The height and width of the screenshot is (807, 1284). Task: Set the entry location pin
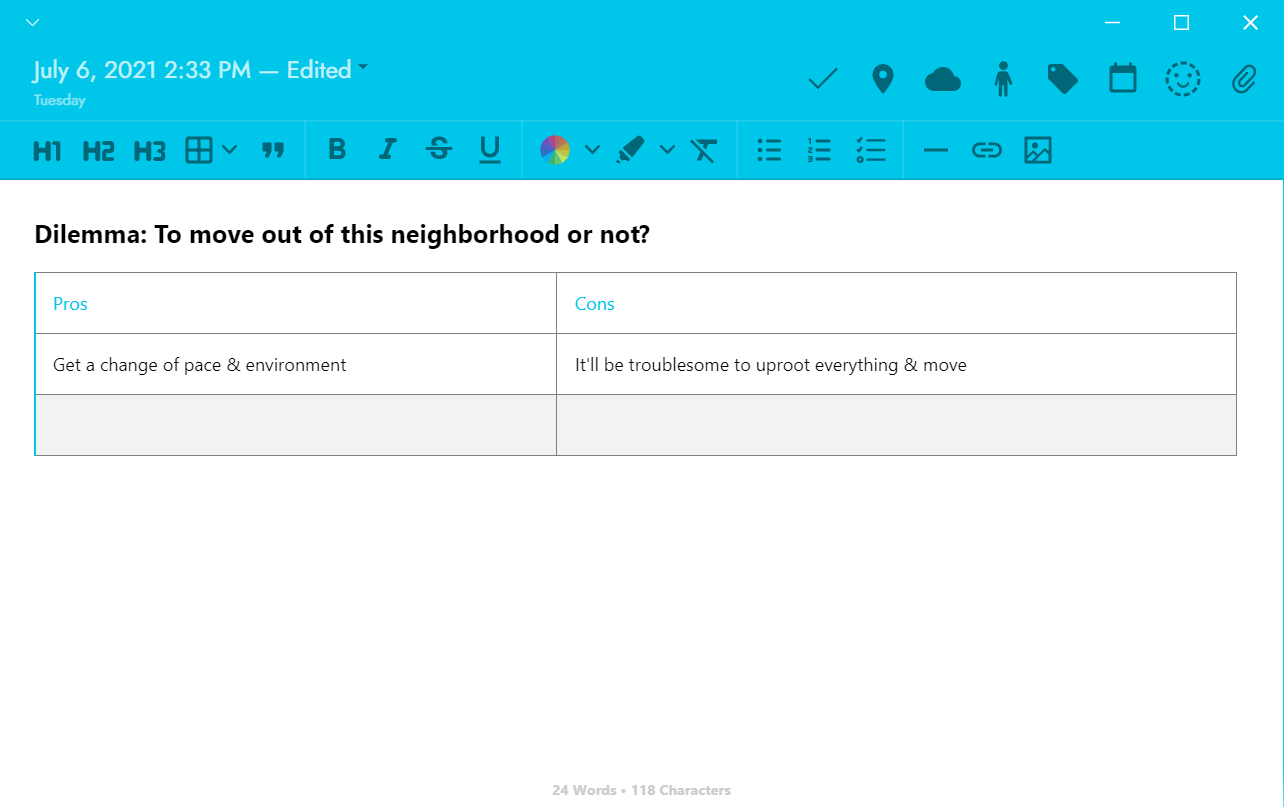[882, 79]
